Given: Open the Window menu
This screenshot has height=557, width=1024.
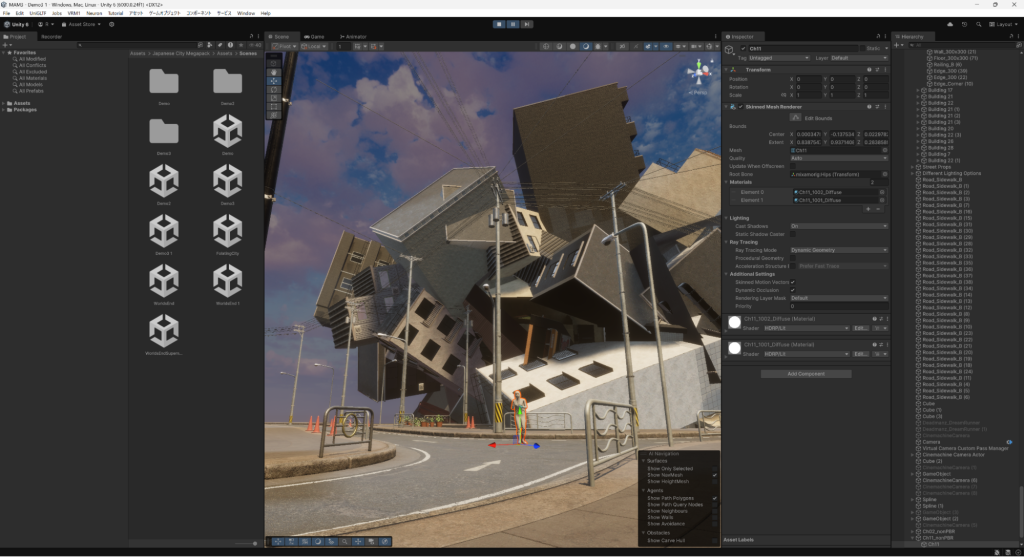Looking at the screenshot, I should coord(245,13).
